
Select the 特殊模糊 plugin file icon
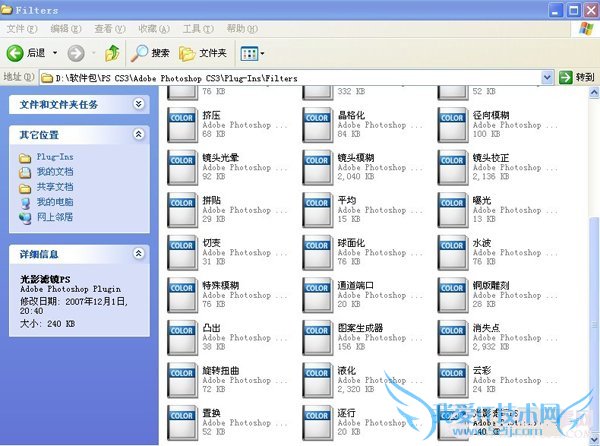pyautogui.click(x=182, y=295)
